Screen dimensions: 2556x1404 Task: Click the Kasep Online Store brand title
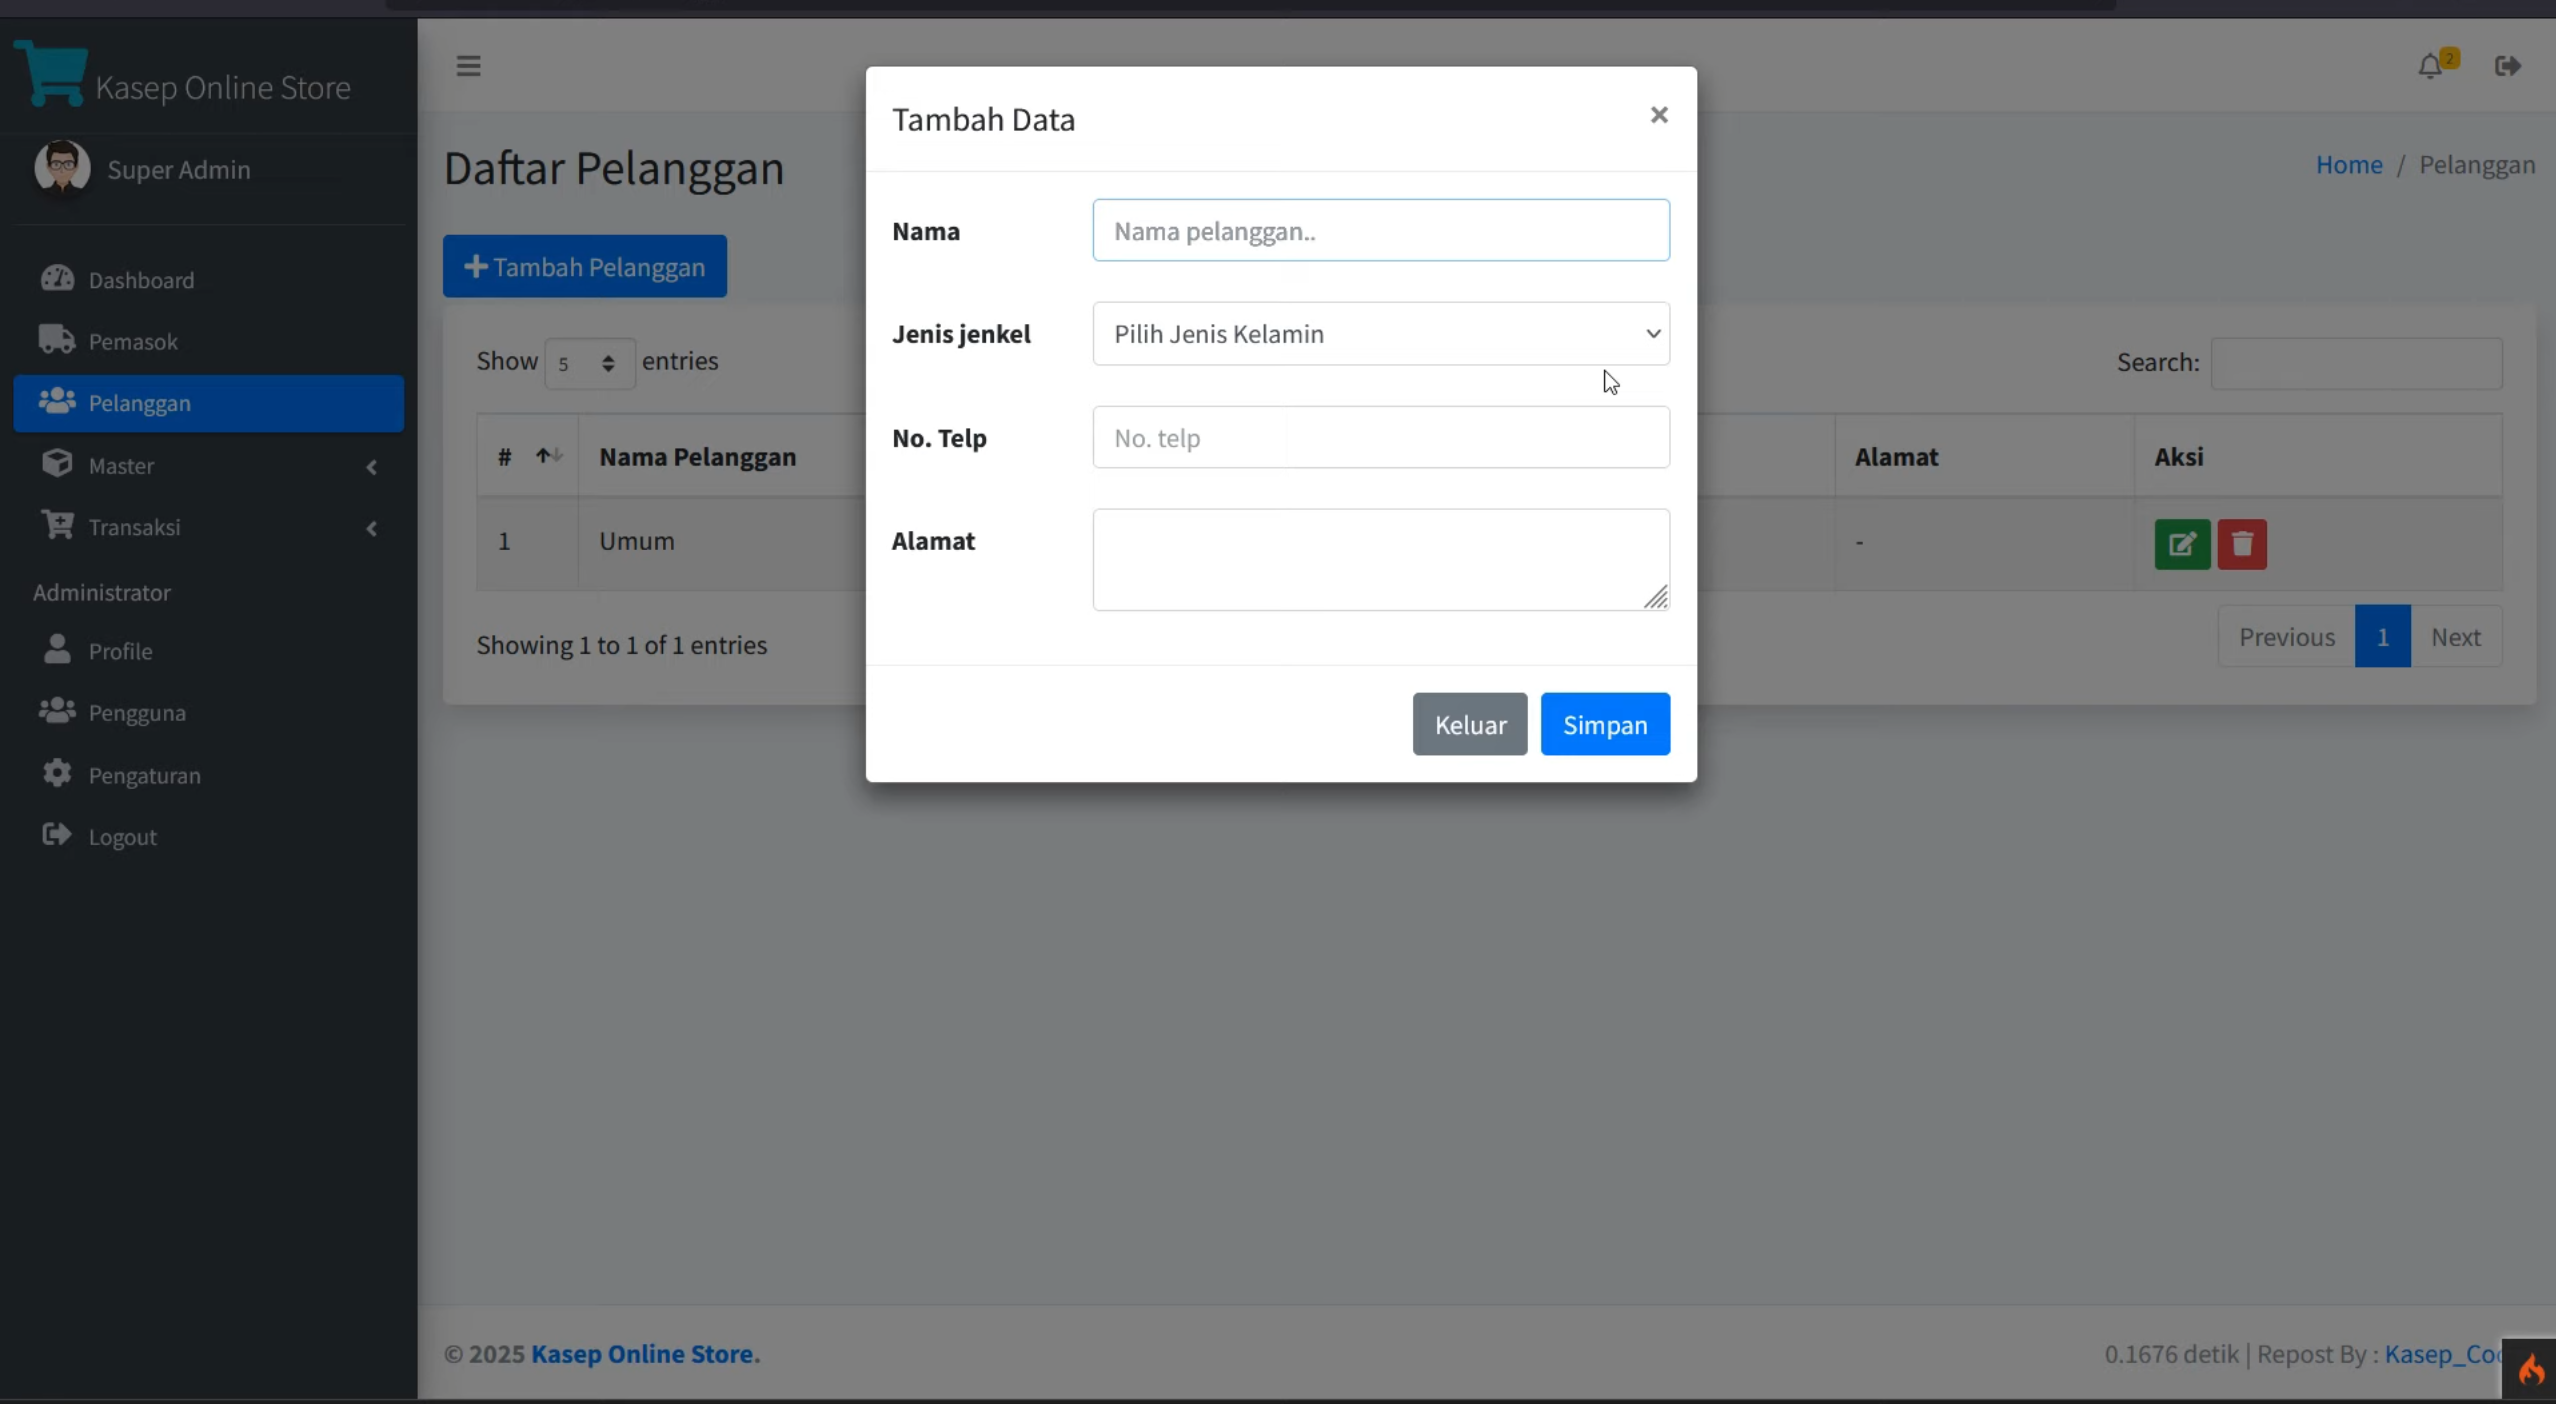tap(223, 88)
